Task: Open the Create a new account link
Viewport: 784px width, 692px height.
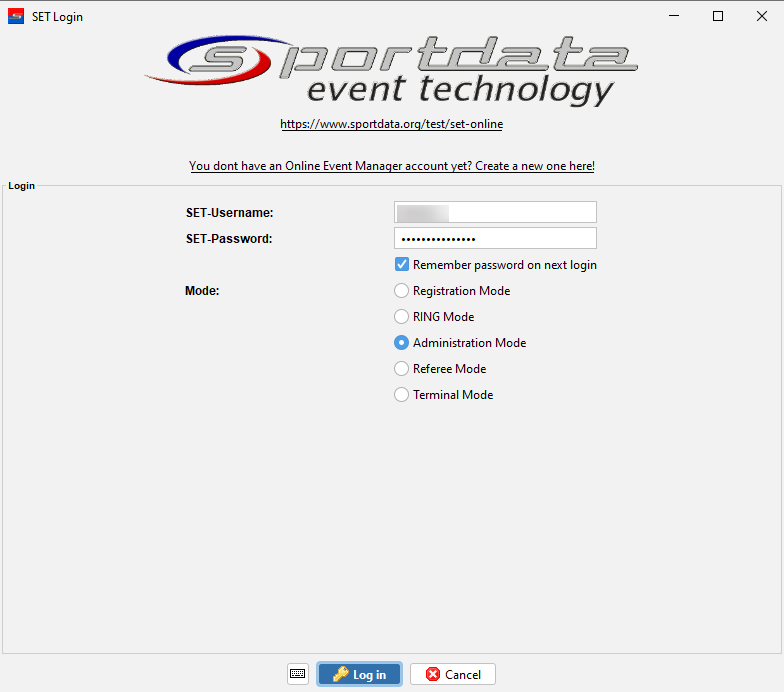Action: (x=392, y=166)
